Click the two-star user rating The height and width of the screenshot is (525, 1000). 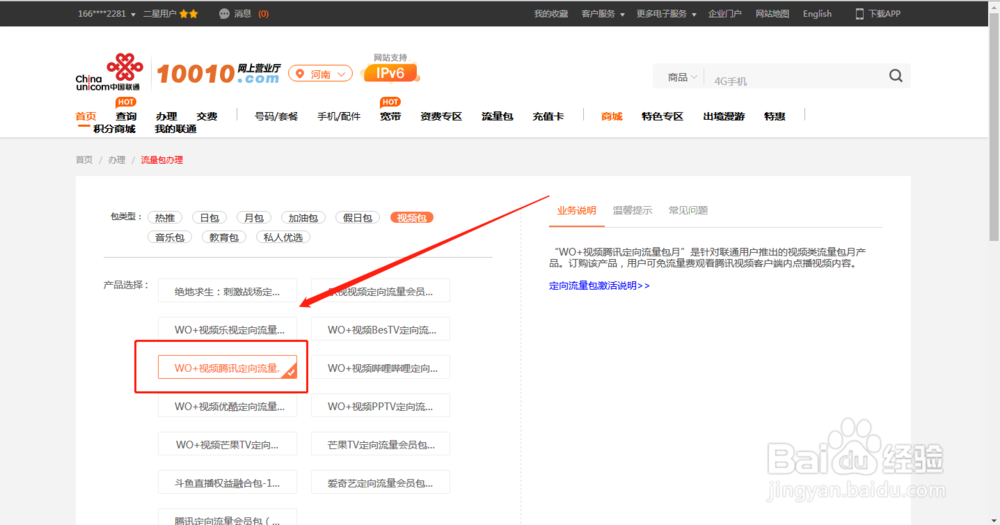click(x=189, y=13)
